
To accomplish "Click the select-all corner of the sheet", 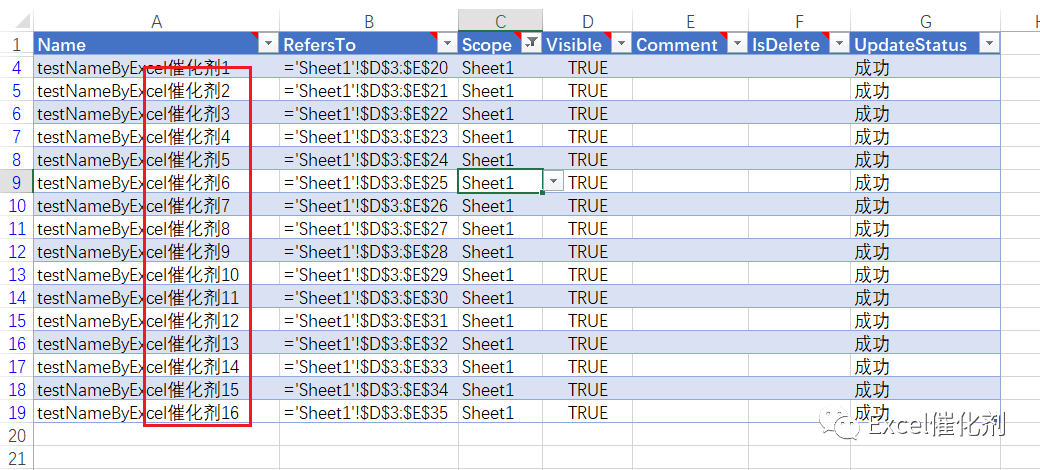I will (x=17, y=21).
